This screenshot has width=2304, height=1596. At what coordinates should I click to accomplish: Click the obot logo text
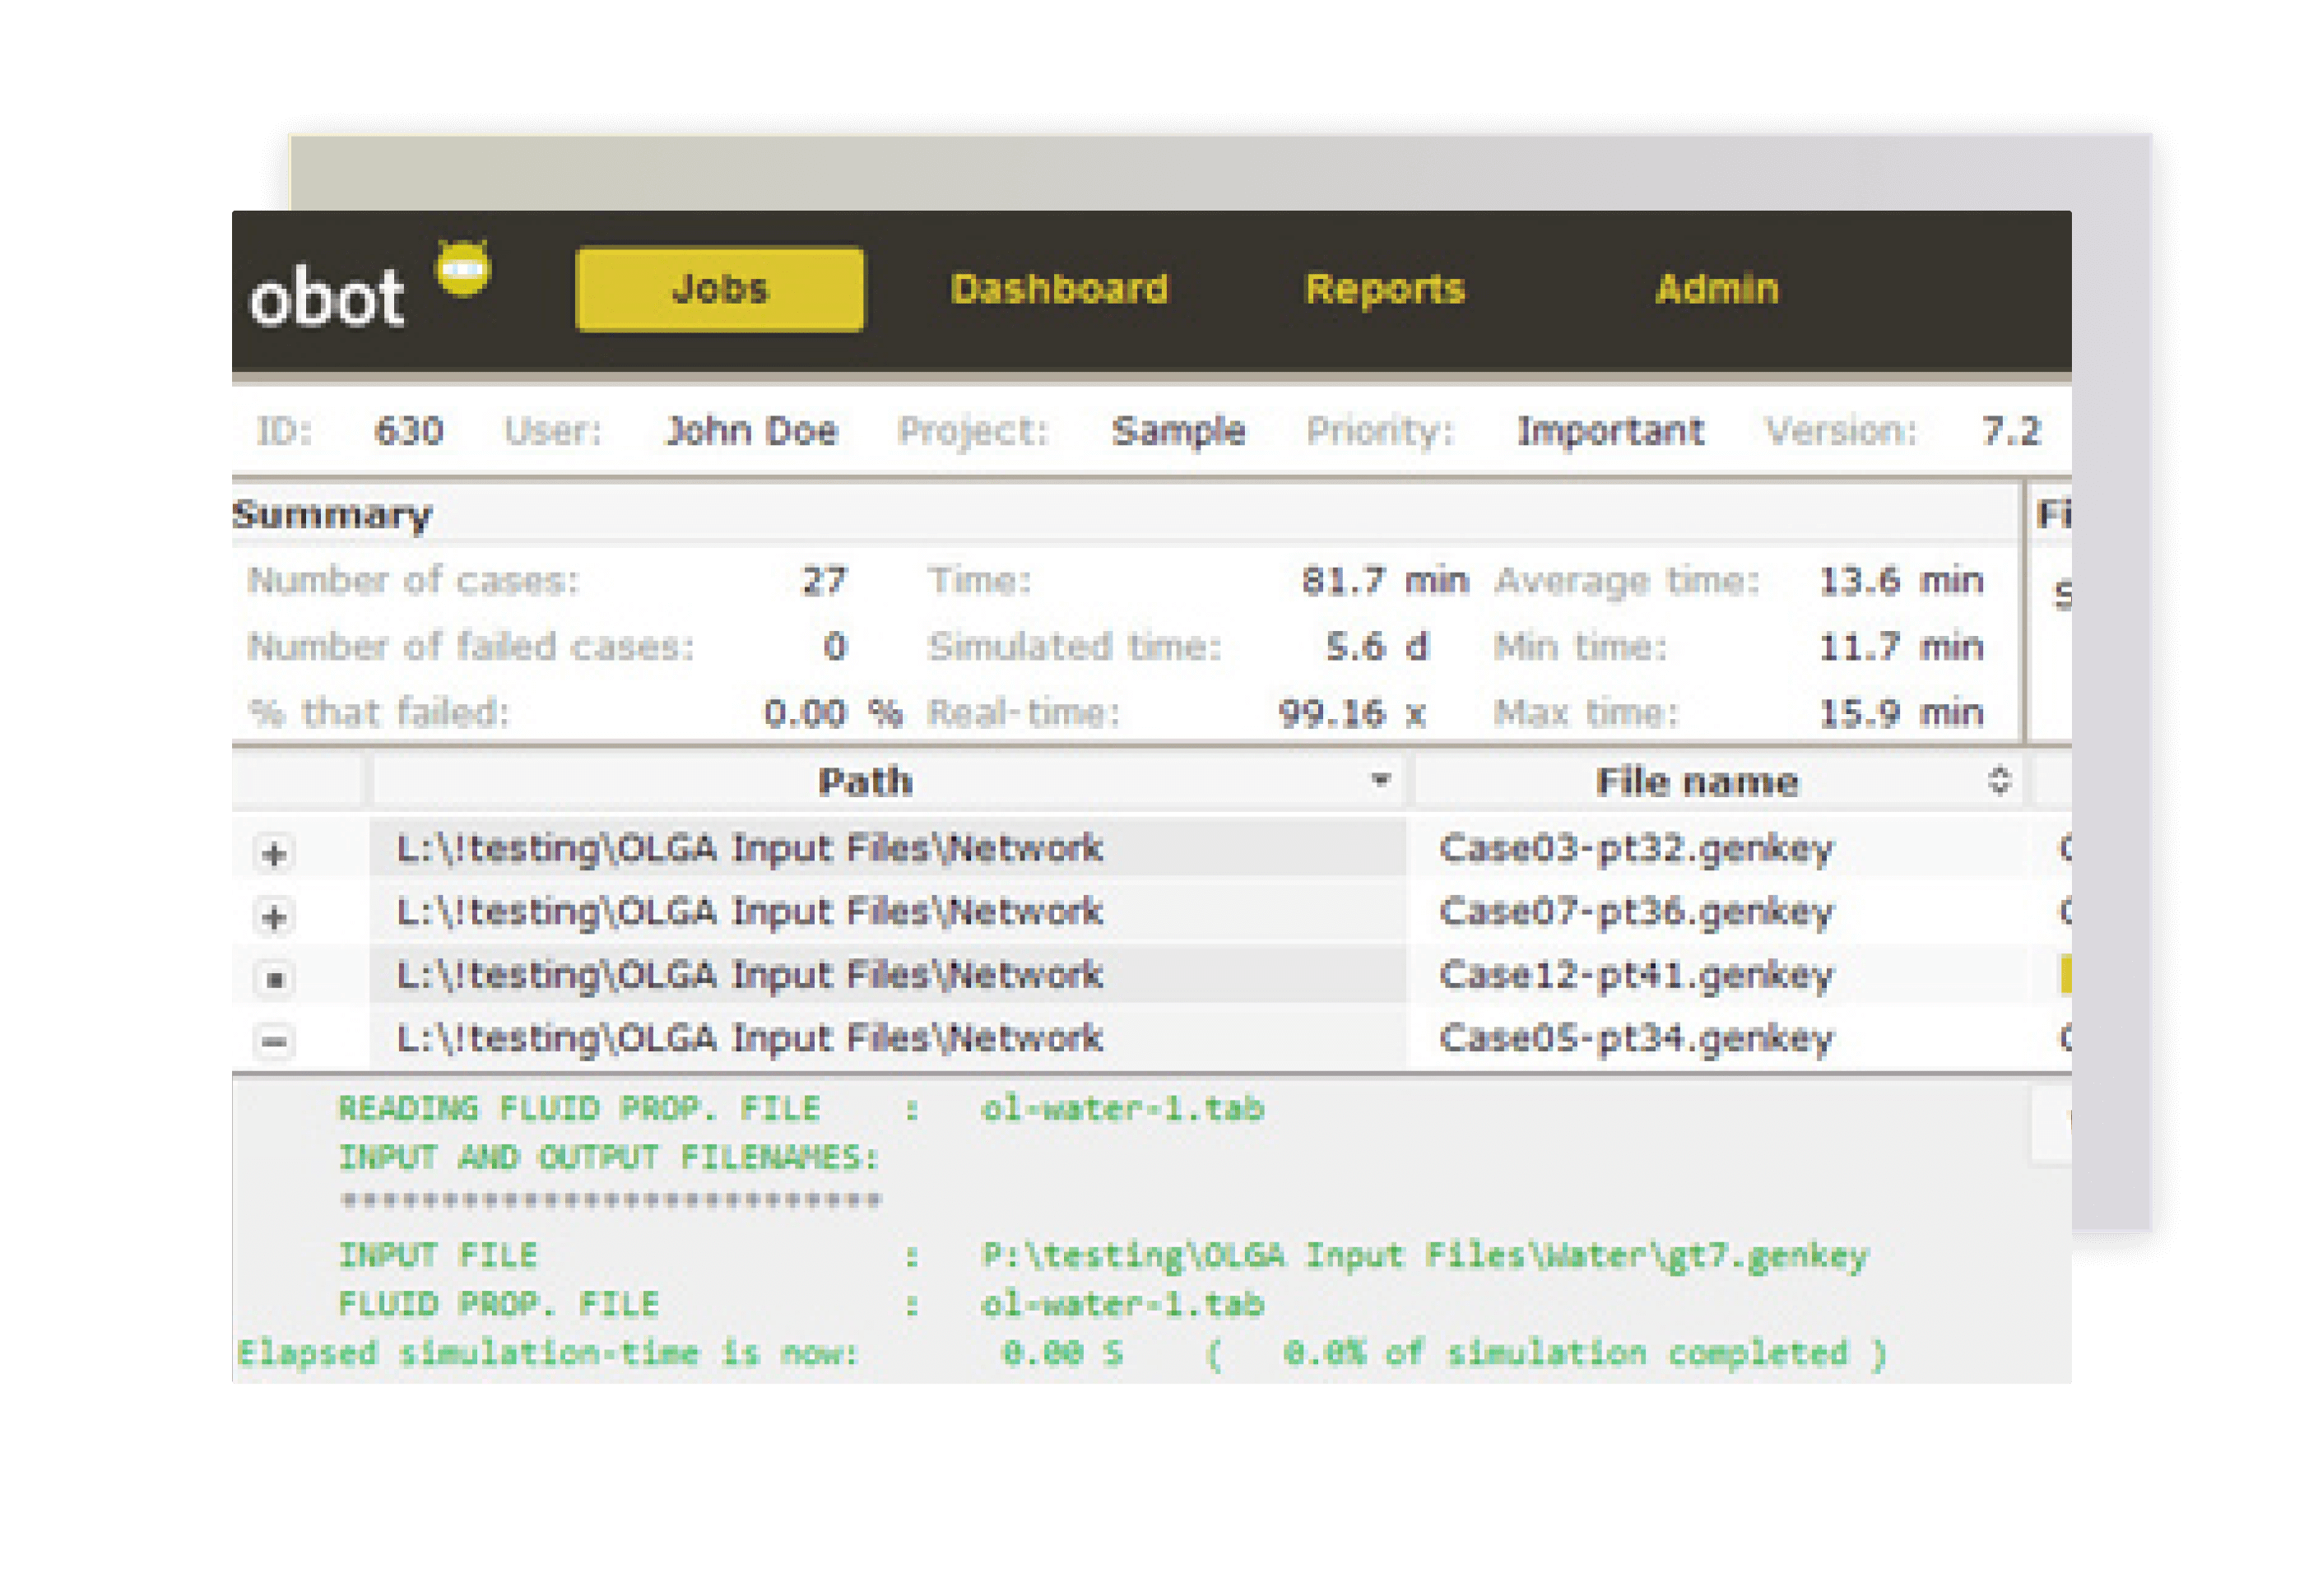point(326,298)
